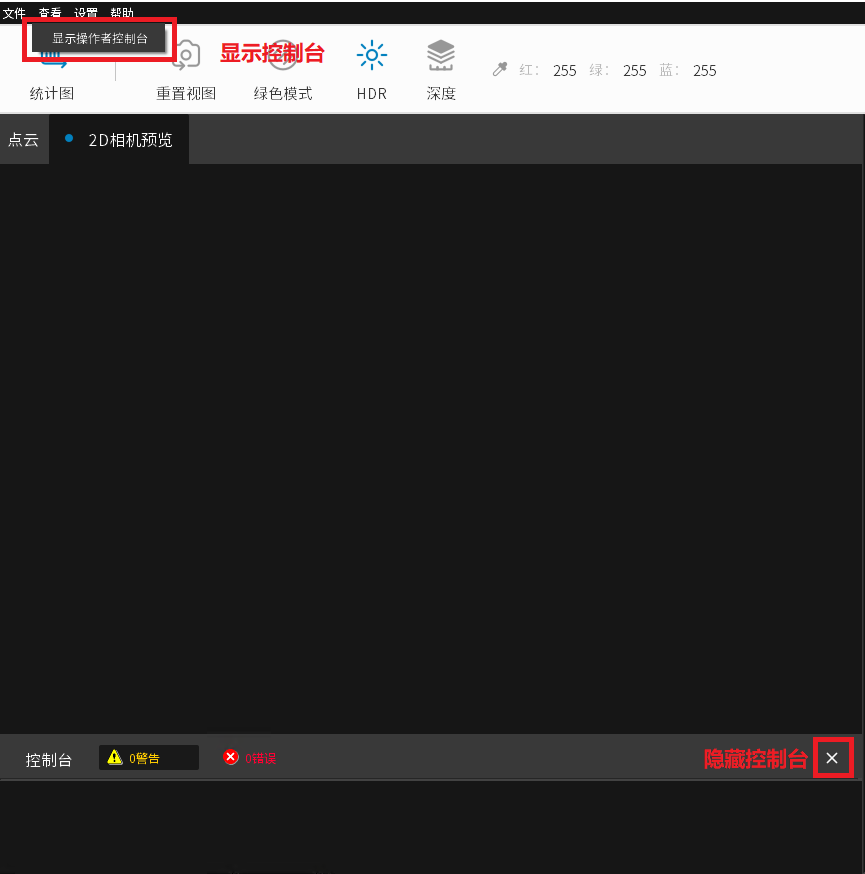
Task: Click the 0警告 warning indicator
Action: coord(148,757)
